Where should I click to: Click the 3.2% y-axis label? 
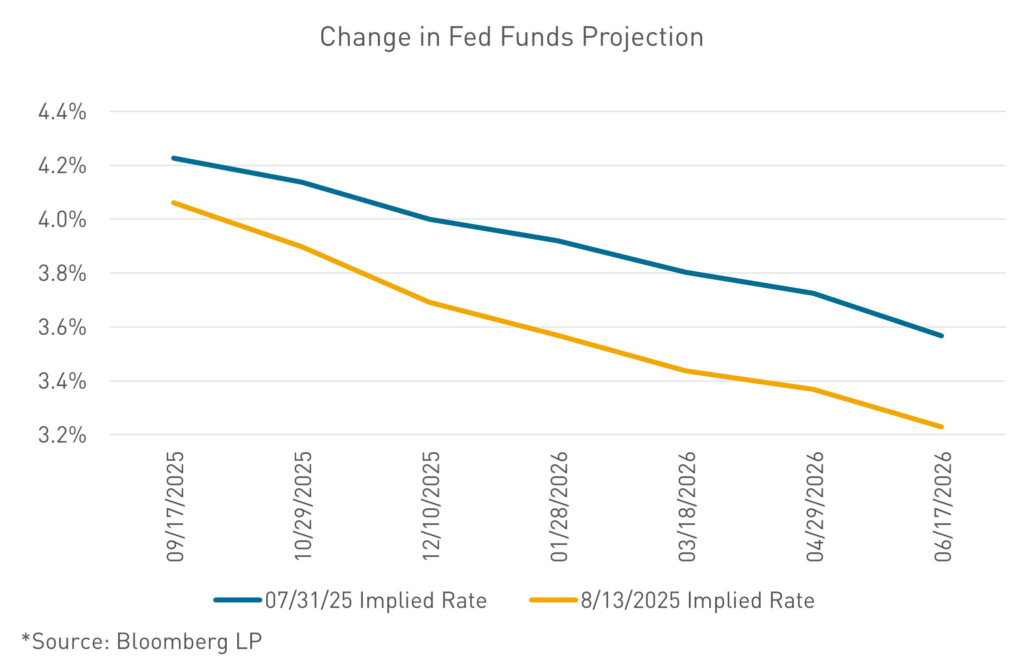[63, 436]
